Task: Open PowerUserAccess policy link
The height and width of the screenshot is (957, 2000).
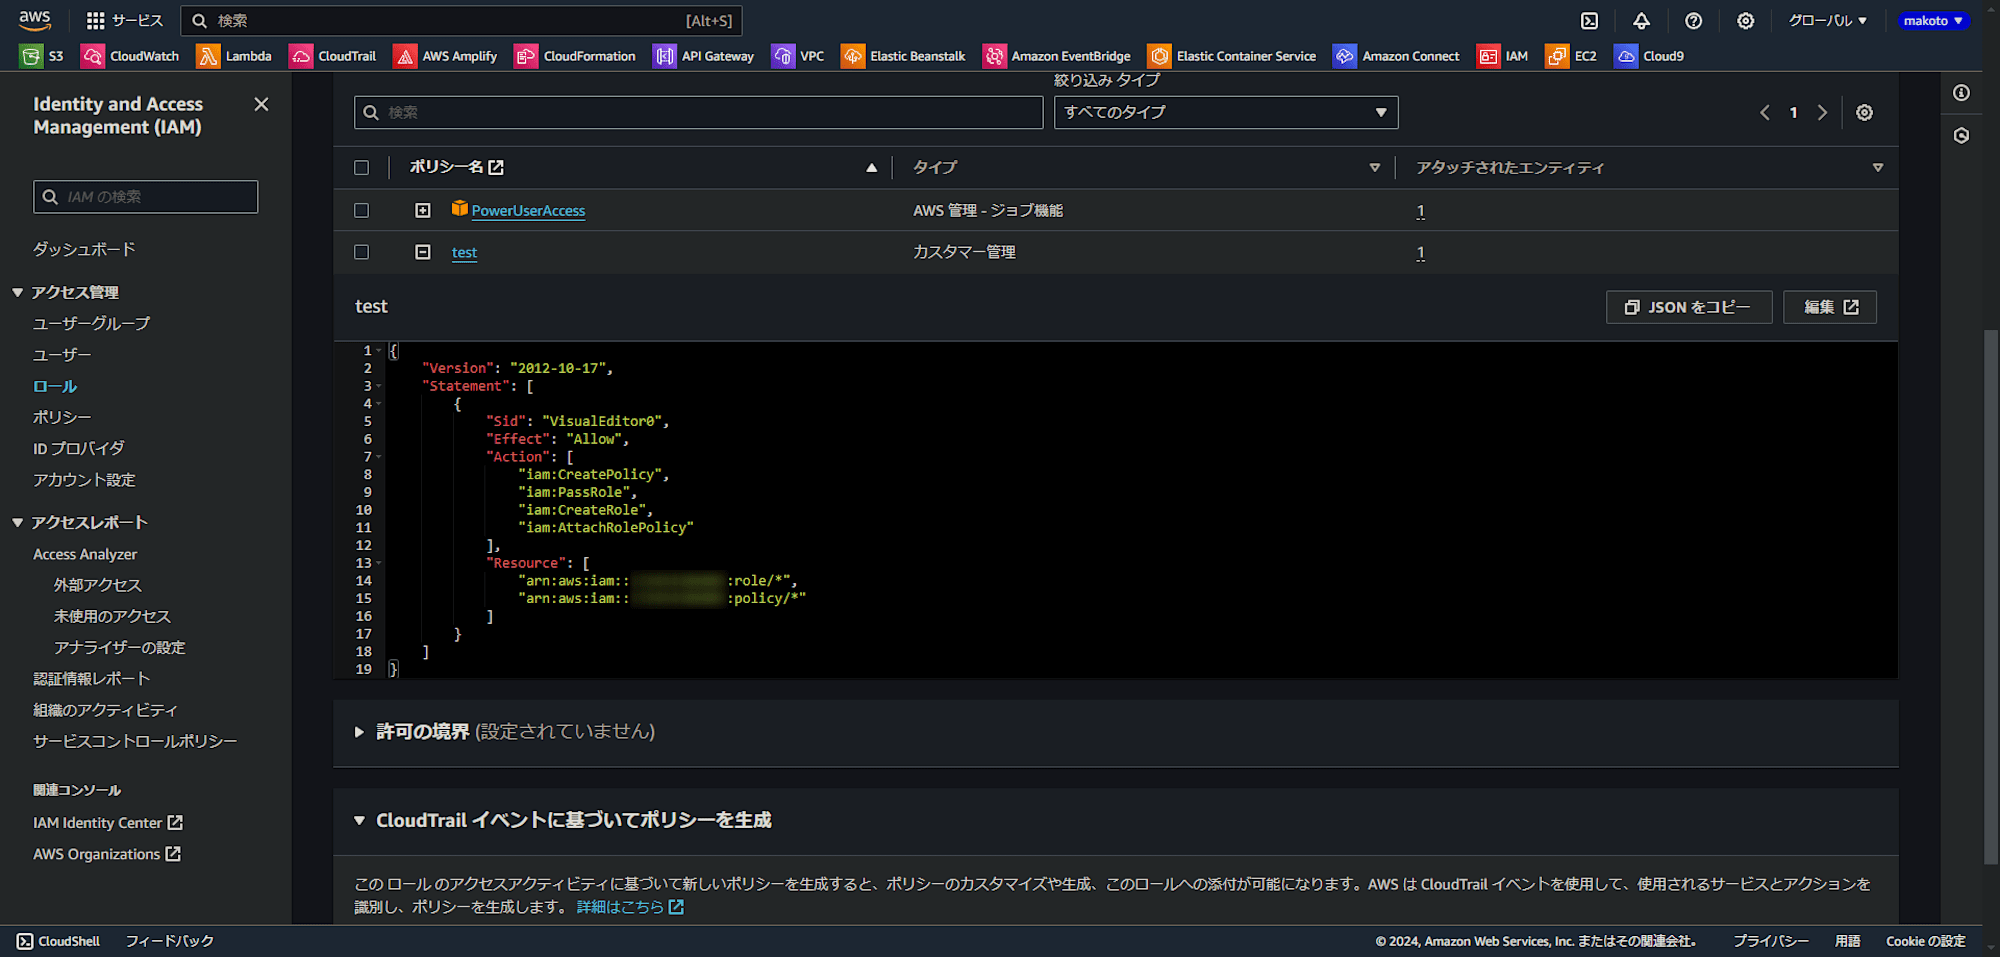Action: [x=528, y=210]
